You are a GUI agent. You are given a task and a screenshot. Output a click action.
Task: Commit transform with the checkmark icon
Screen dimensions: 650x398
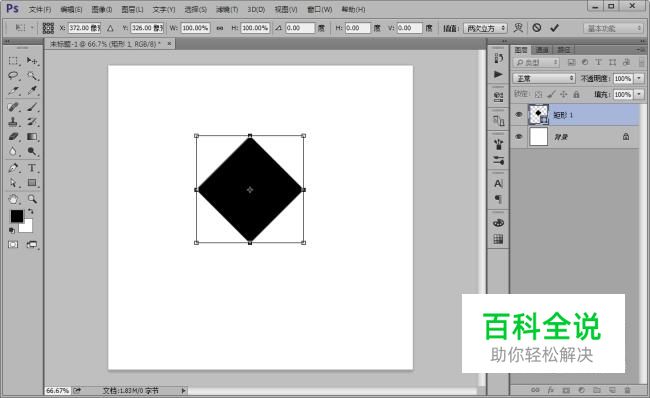coord(554,28)
